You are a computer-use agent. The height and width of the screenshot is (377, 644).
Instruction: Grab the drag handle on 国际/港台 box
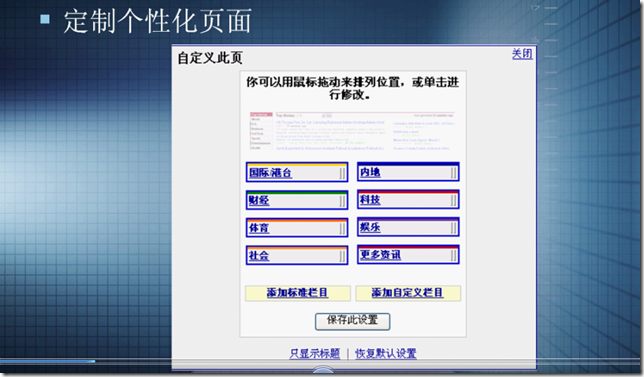tap(343, 174)
